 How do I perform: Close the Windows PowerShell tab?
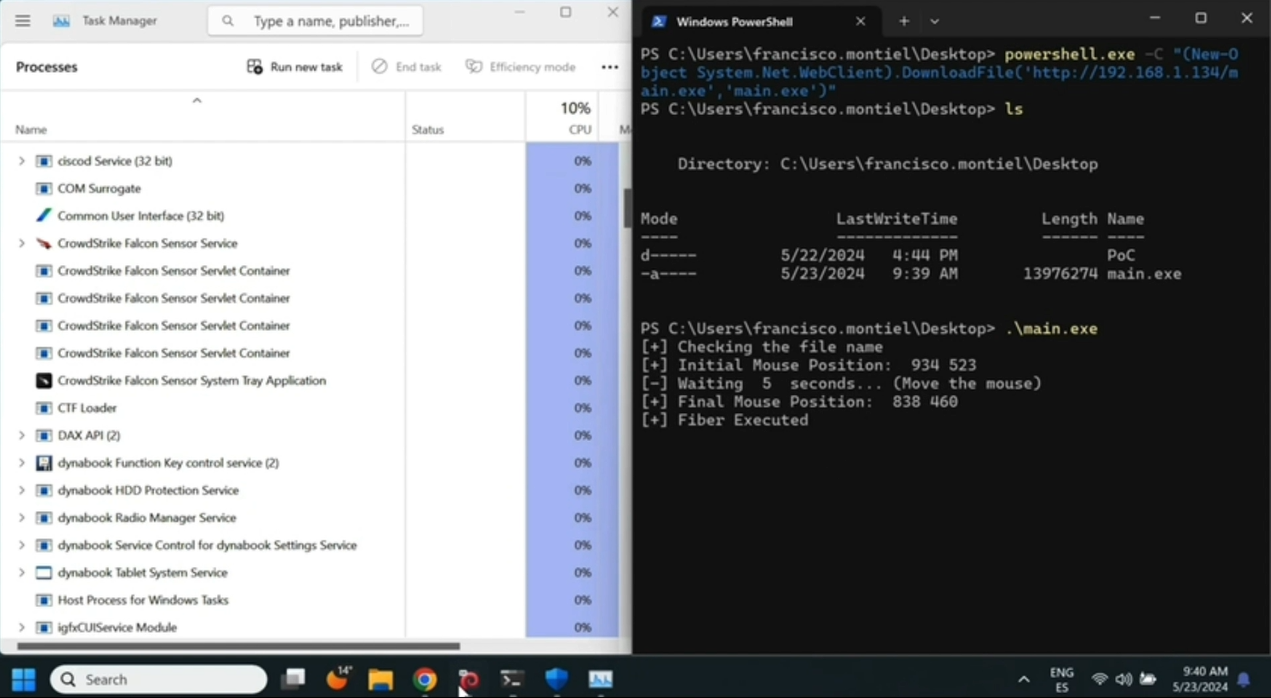(860, 21)
